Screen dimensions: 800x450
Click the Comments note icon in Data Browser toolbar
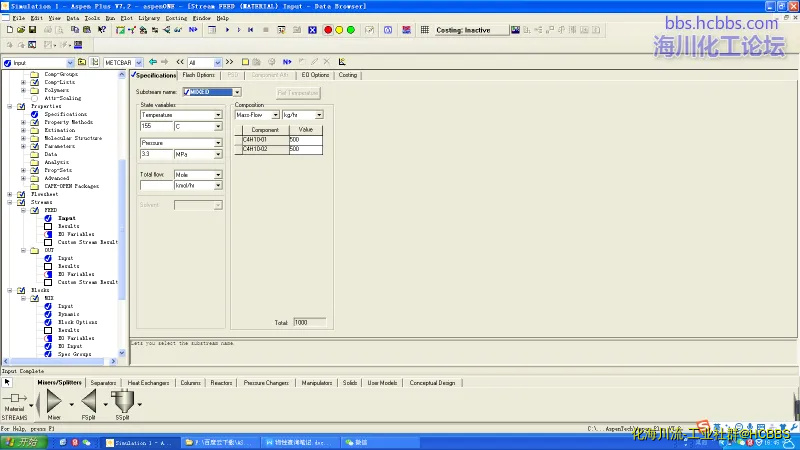[x=245, y=62]
